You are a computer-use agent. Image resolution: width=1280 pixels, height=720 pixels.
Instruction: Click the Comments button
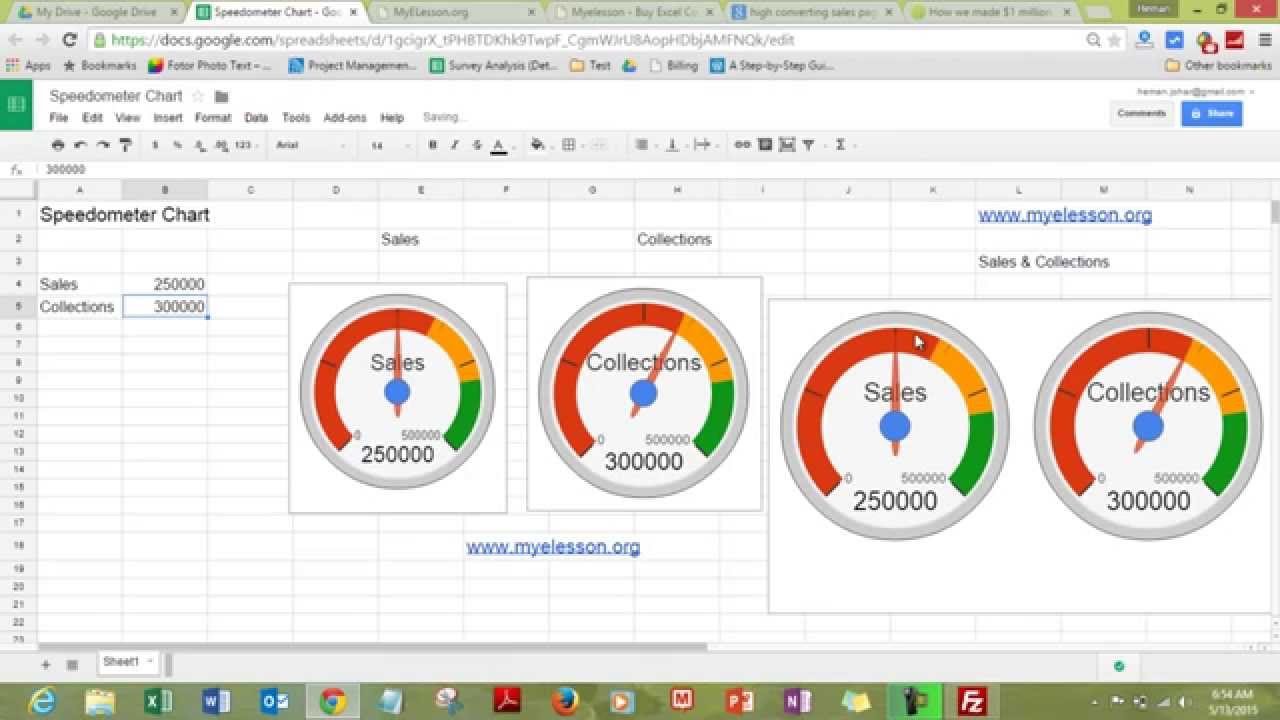(1142, 113)
